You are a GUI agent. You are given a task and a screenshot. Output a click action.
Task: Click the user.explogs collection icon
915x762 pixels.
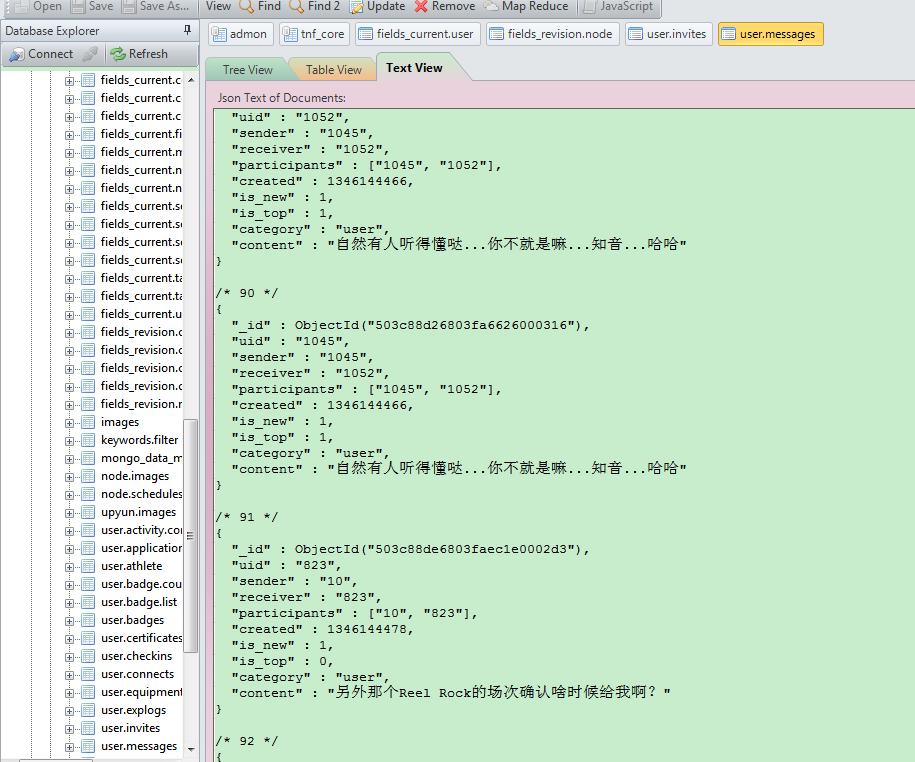(88, 710)
